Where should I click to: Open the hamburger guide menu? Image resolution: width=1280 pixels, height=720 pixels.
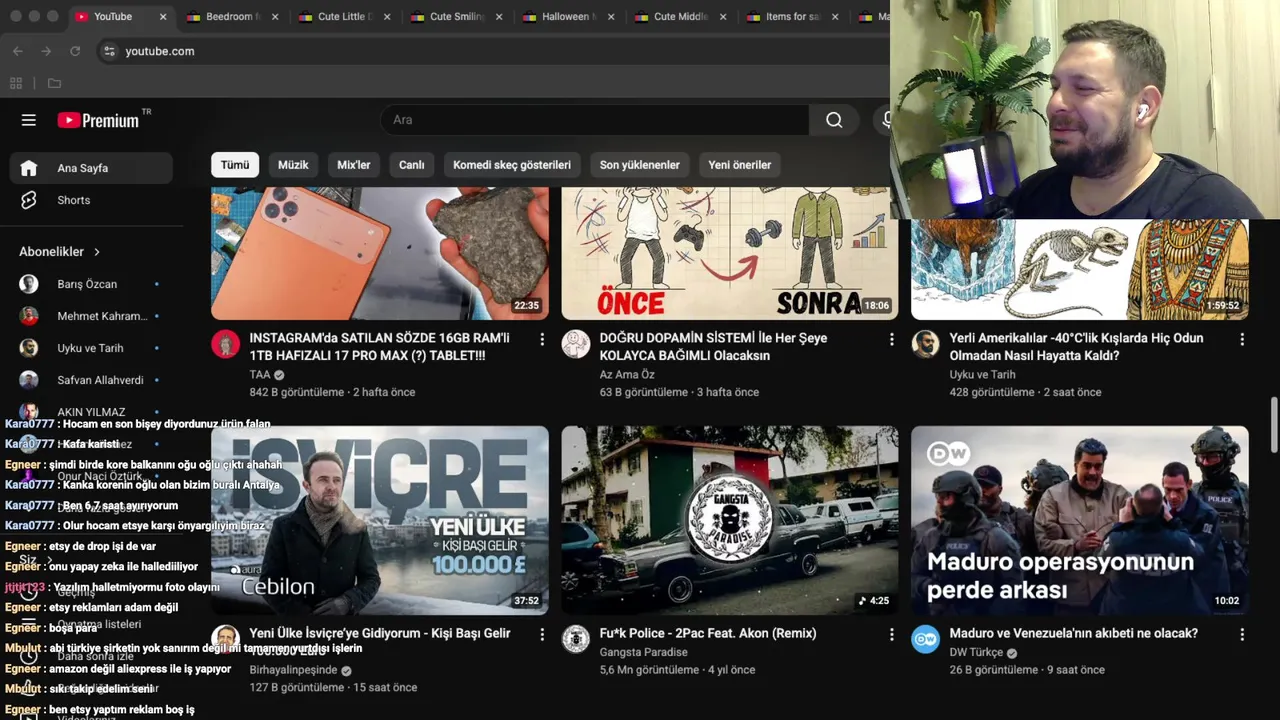[x=29, y=120]
